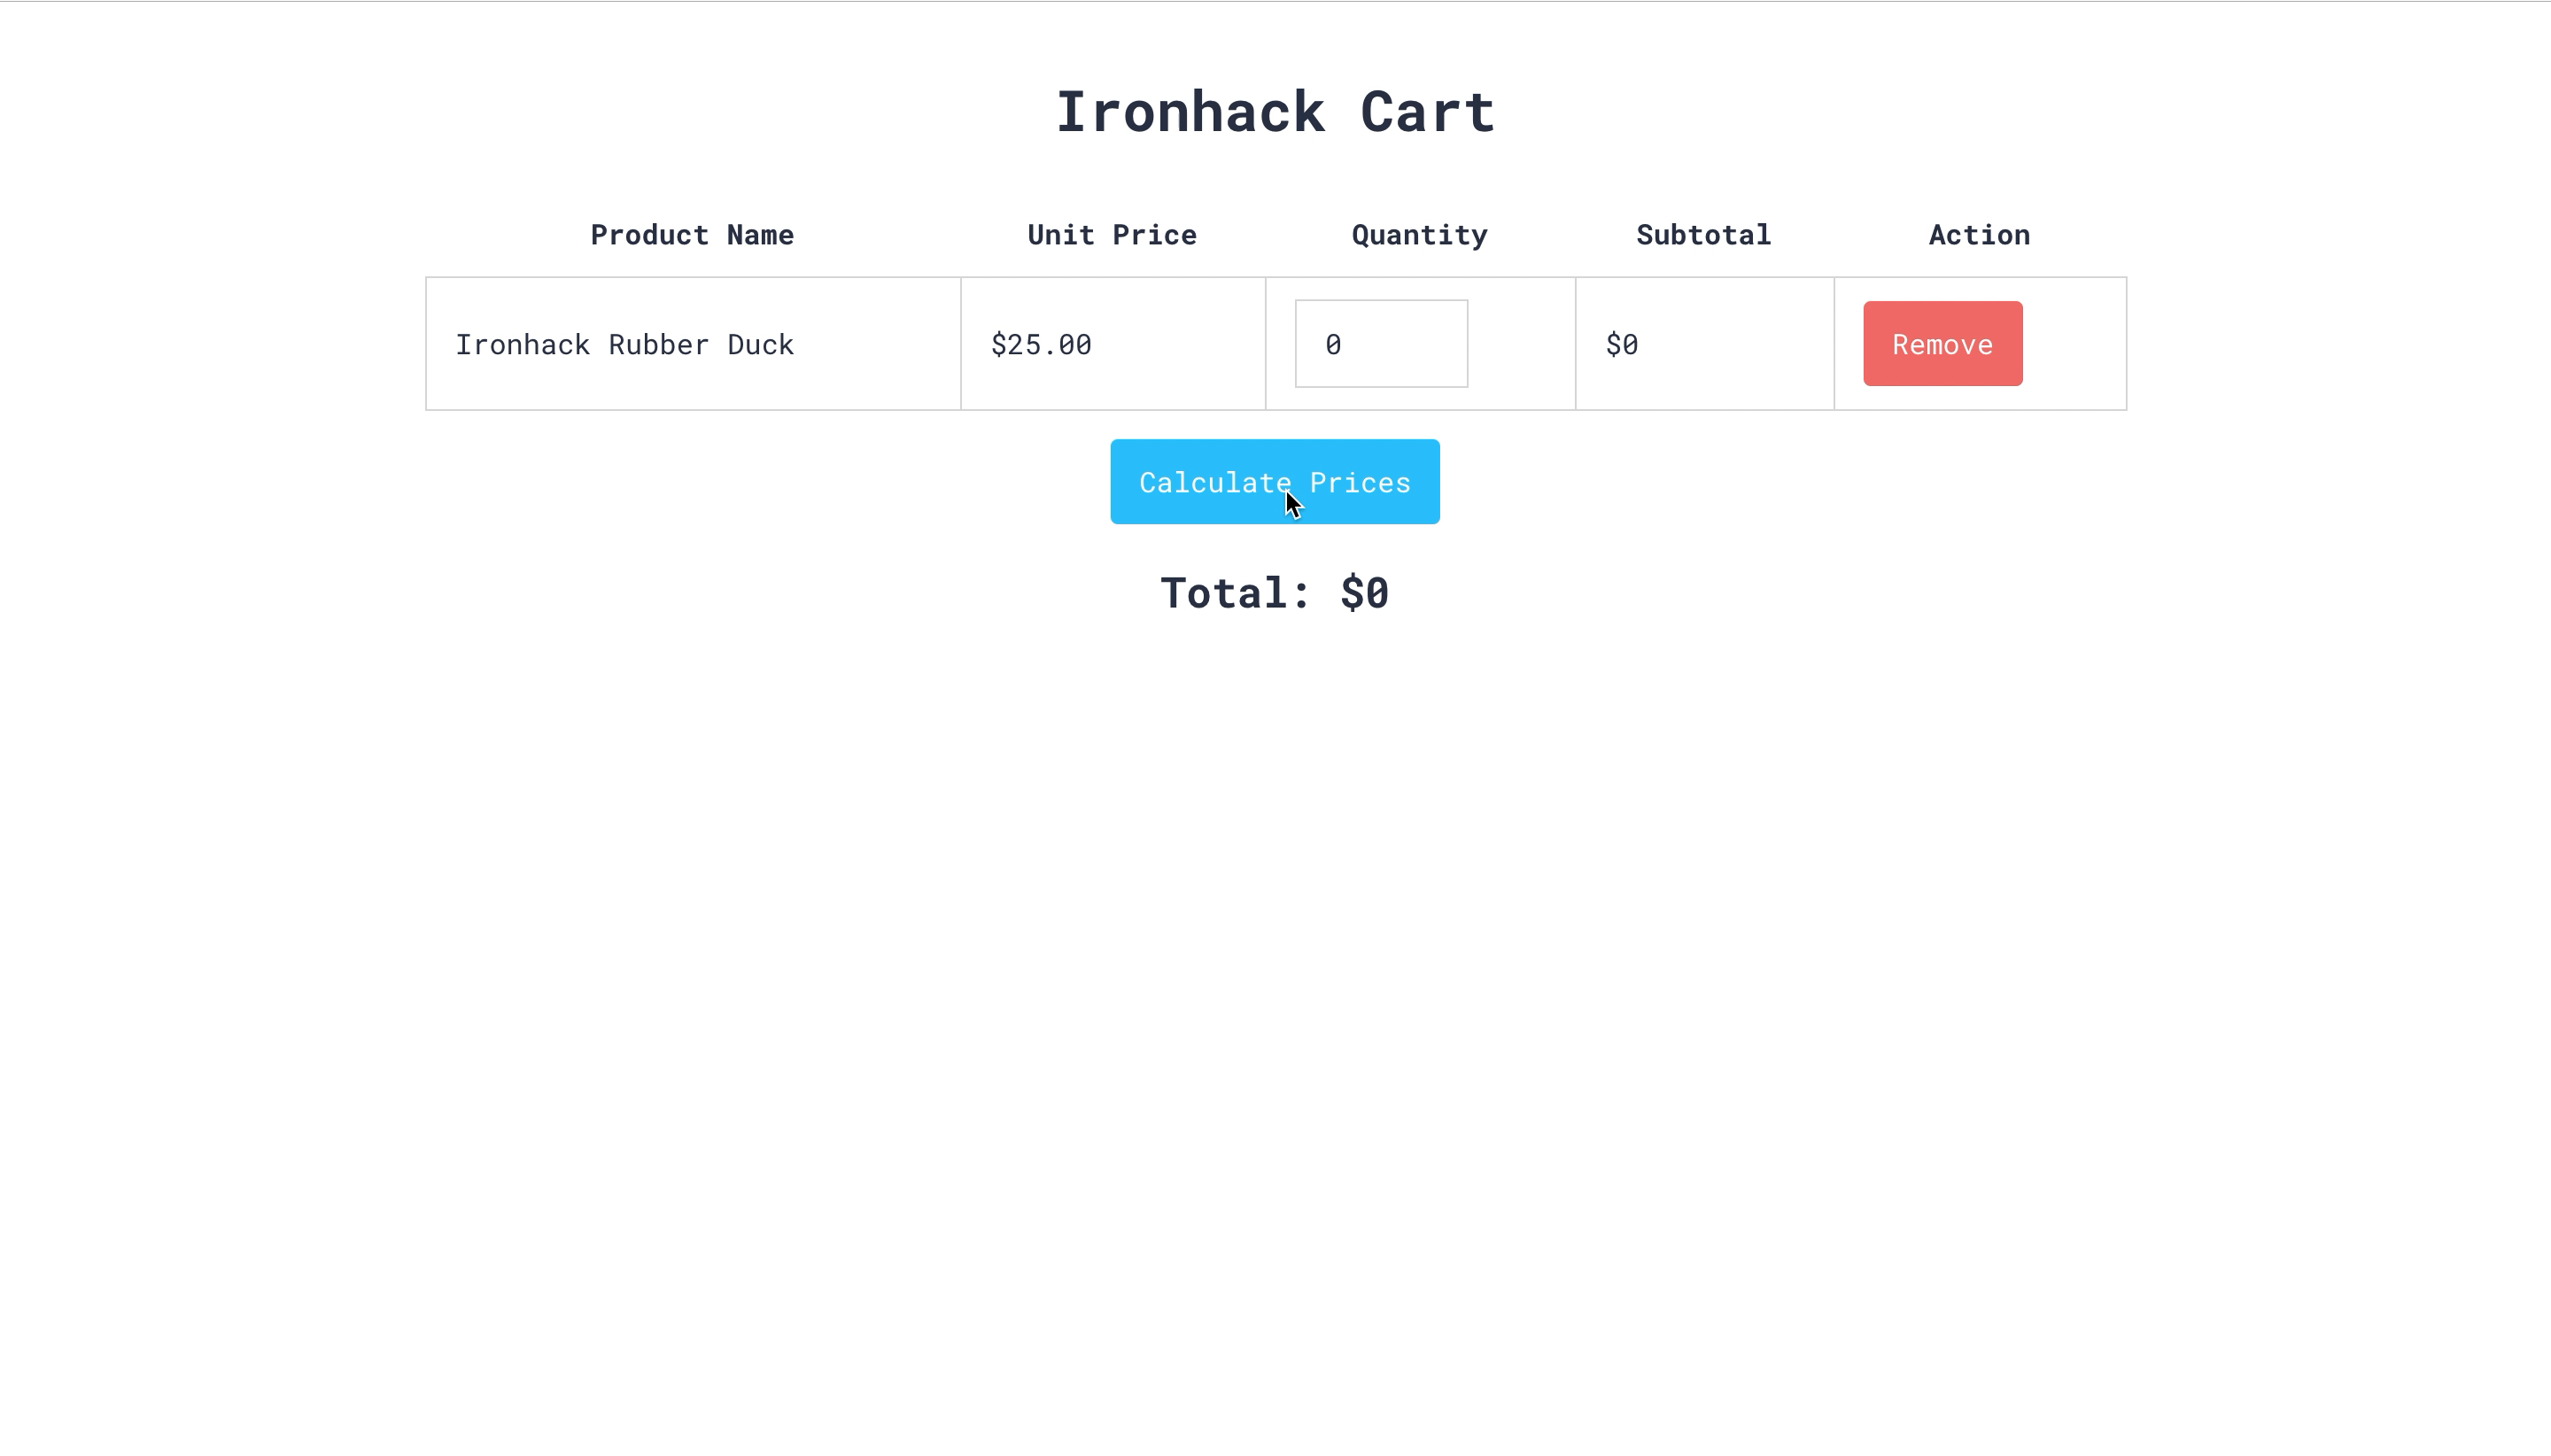Click the Ironhack Rubber Duck product name

[624, 345]
